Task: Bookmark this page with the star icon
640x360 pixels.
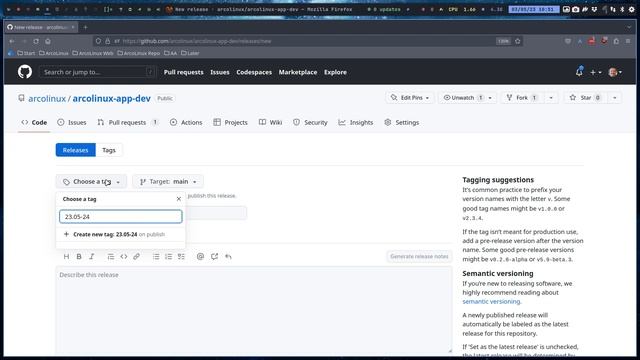Action: [518, 41]
